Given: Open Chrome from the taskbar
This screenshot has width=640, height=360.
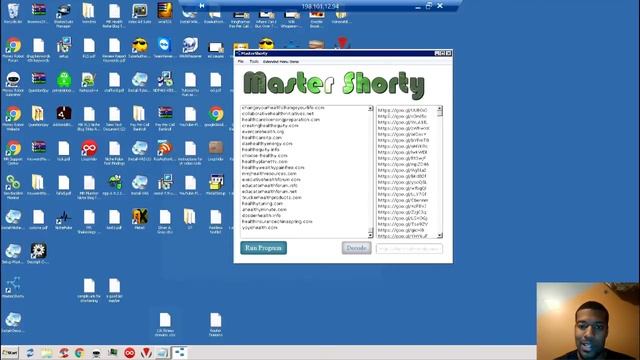Looking at the screenshot, I should pyautogui.click(x=80, y=353).
